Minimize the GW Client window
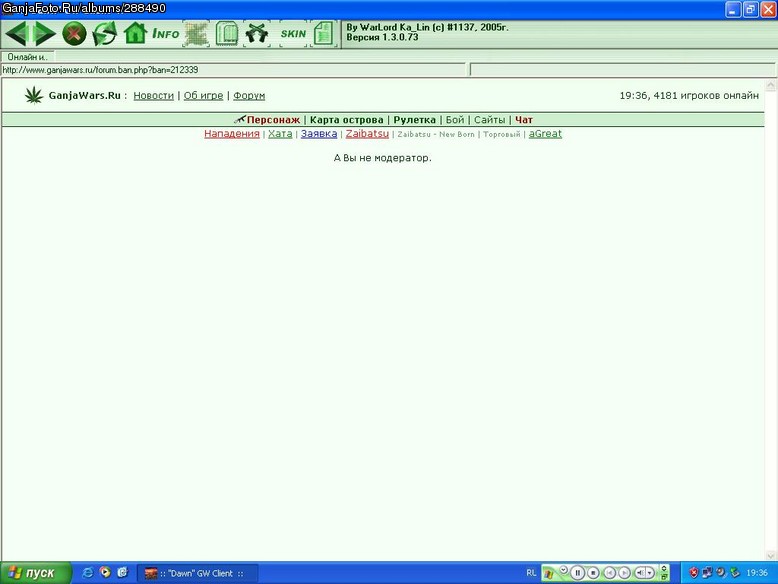Image resolution: width=778 pixels, height=584 pixels. (x=733, y=9)
